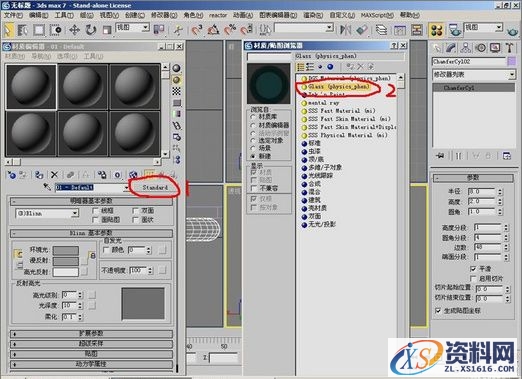Viewport: 522px width, 379px height.
Task: Toggle 平滑 smooth checkbox
Action: (473, 269)
